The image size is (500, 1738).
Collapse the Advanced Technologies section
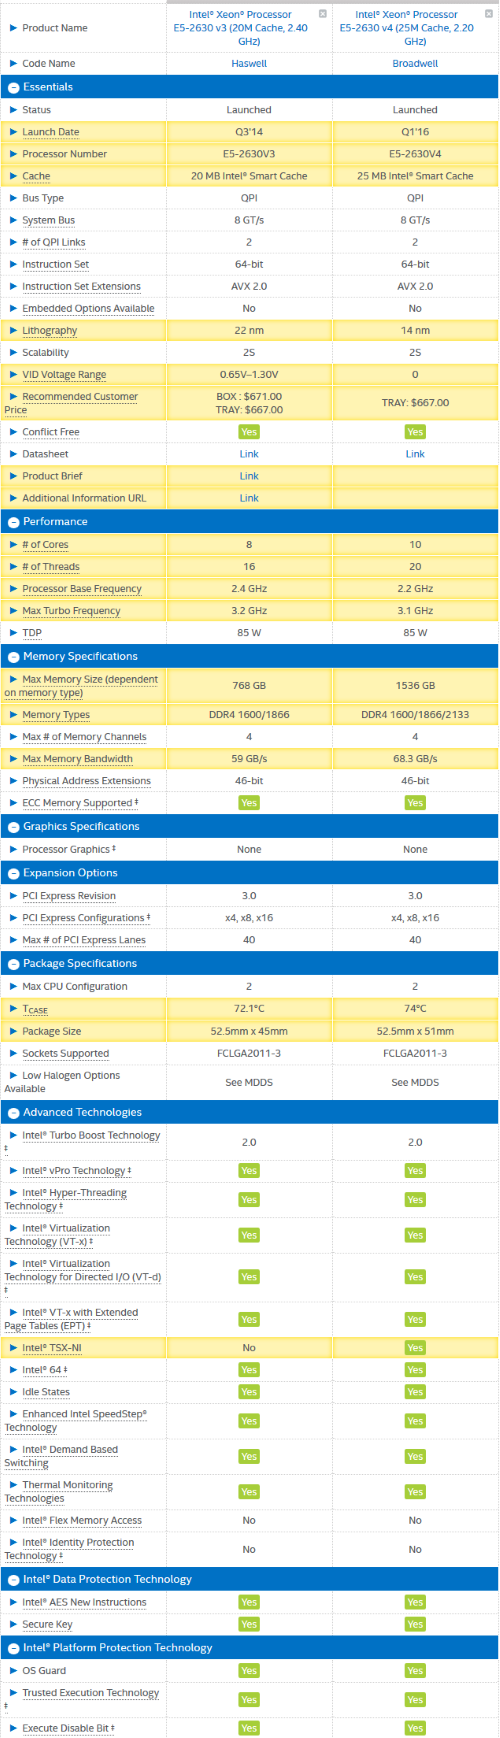tap(14, 1113)
